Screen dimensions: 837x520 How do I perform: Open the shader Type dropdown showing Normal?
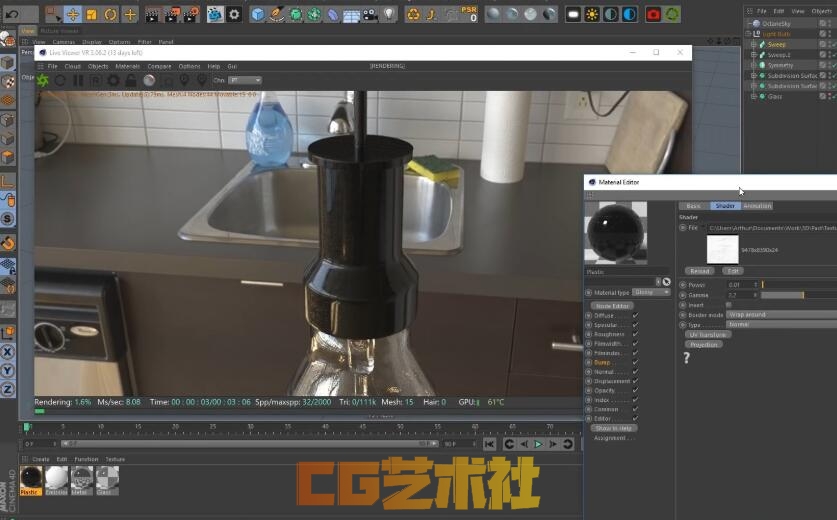coord(781,324)
